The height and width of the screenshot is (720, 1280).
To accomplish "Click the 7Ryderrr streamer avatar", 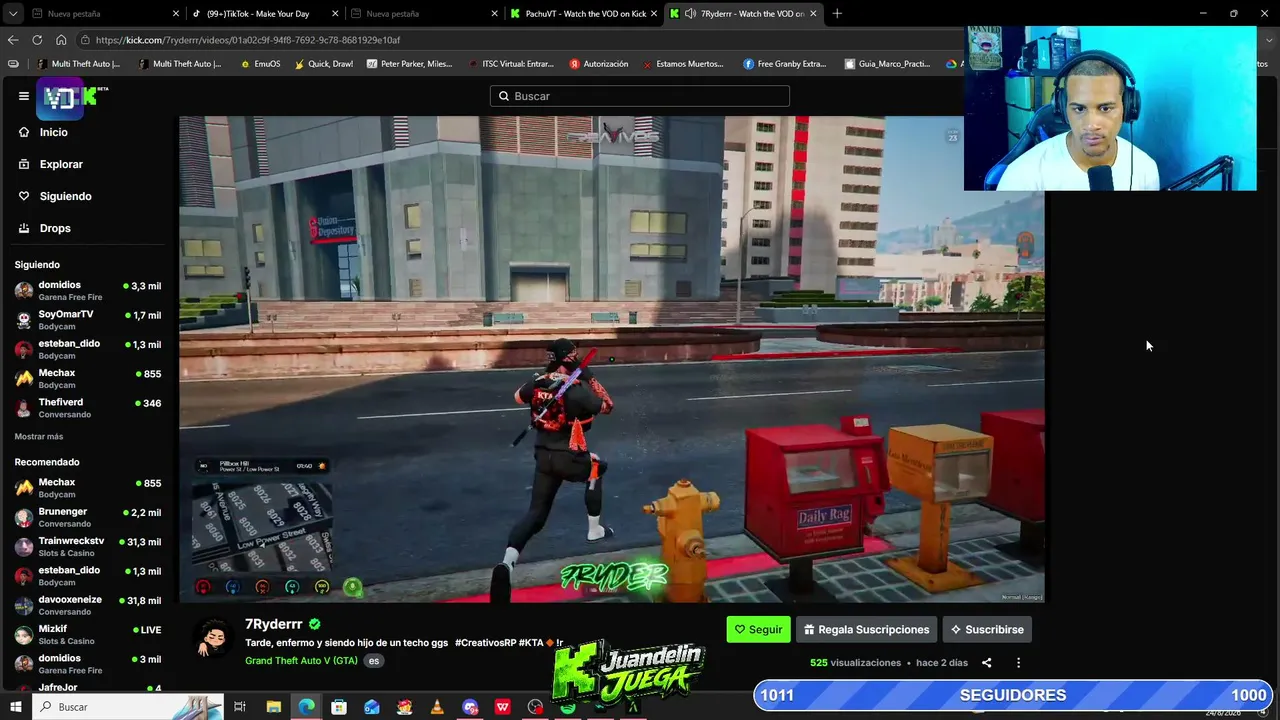I will click(212, 638).
